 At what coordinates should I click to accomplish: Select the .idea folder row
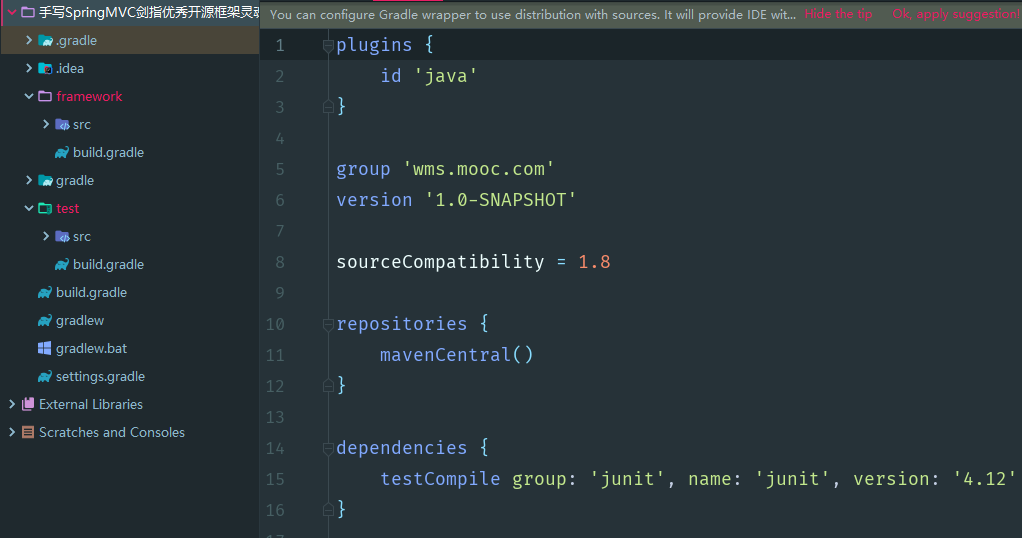click(130, 68)
